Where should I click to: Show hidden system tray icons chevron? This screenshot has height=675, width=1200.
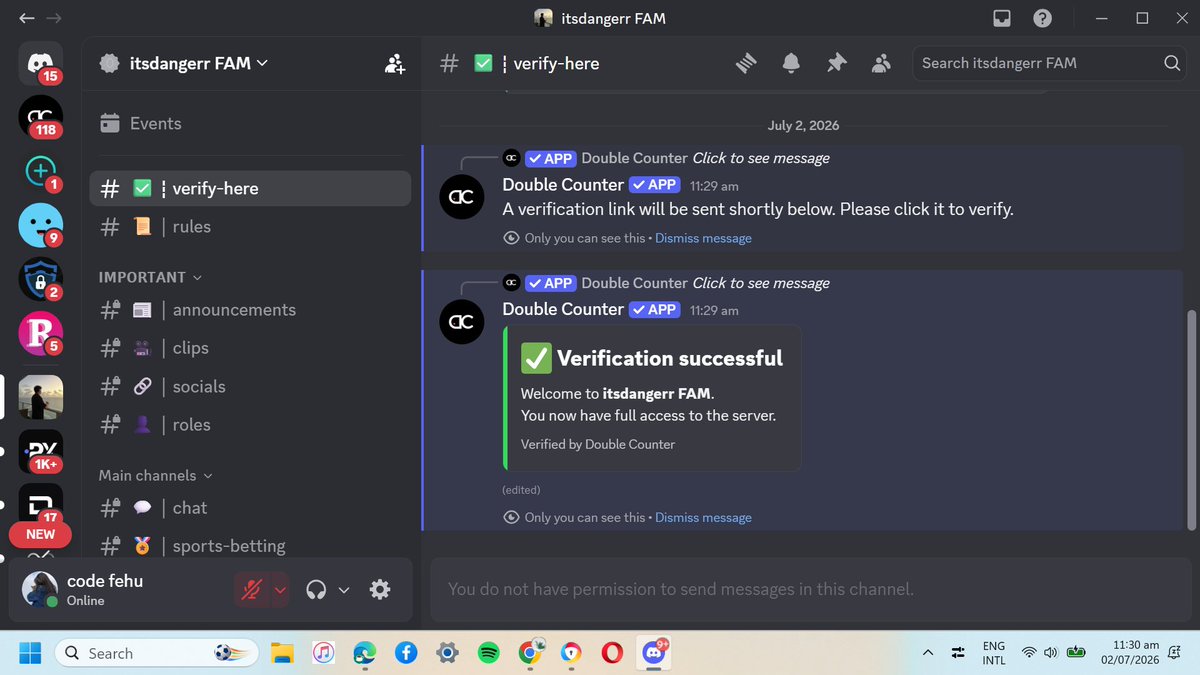pyautogui.click(x=927, y=653)
